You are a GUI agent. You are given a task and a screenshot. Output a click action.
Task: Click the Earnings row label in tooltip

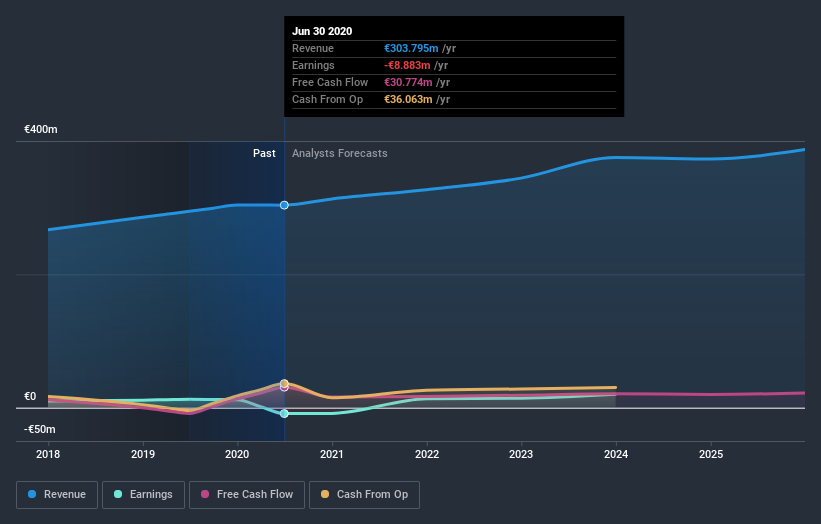click(x=313, y=65)
